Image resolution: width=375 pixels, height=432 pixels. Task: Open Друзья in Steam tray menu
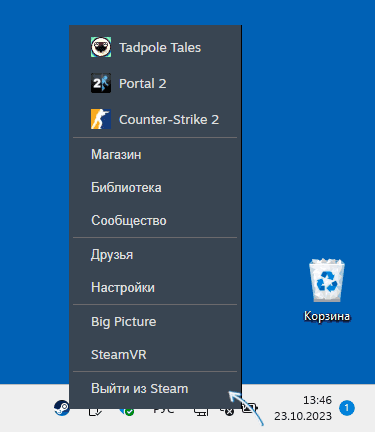[155, 255]
